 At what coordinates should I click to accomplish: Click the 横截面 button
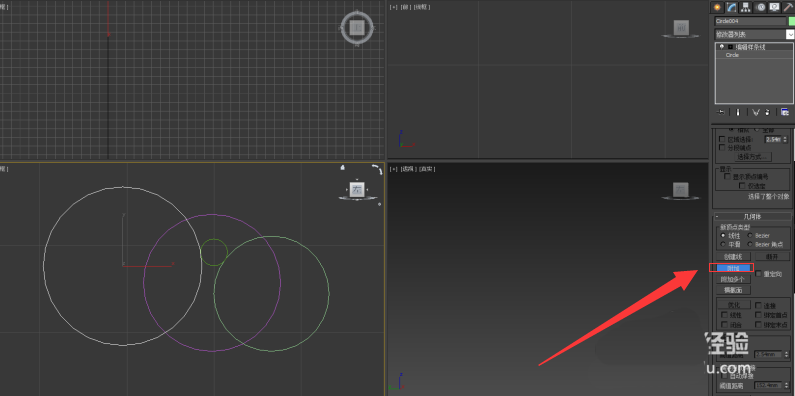[733, 291]
